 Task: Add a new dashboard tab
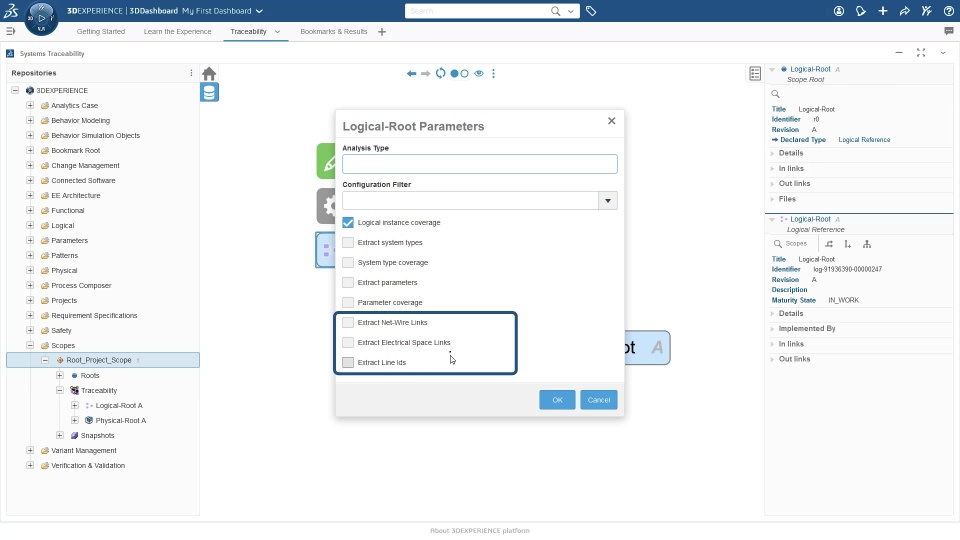pos(382,32)
